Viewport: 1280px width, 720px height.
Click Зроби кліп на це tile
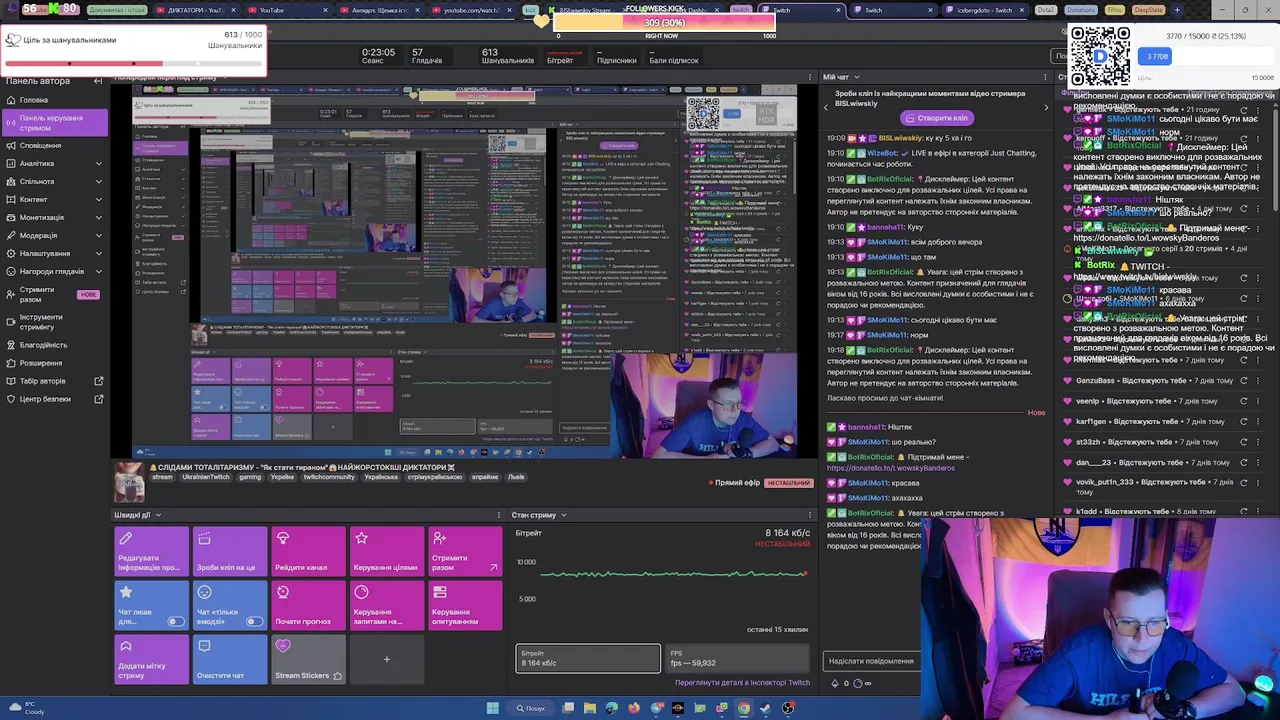point(230,553)
